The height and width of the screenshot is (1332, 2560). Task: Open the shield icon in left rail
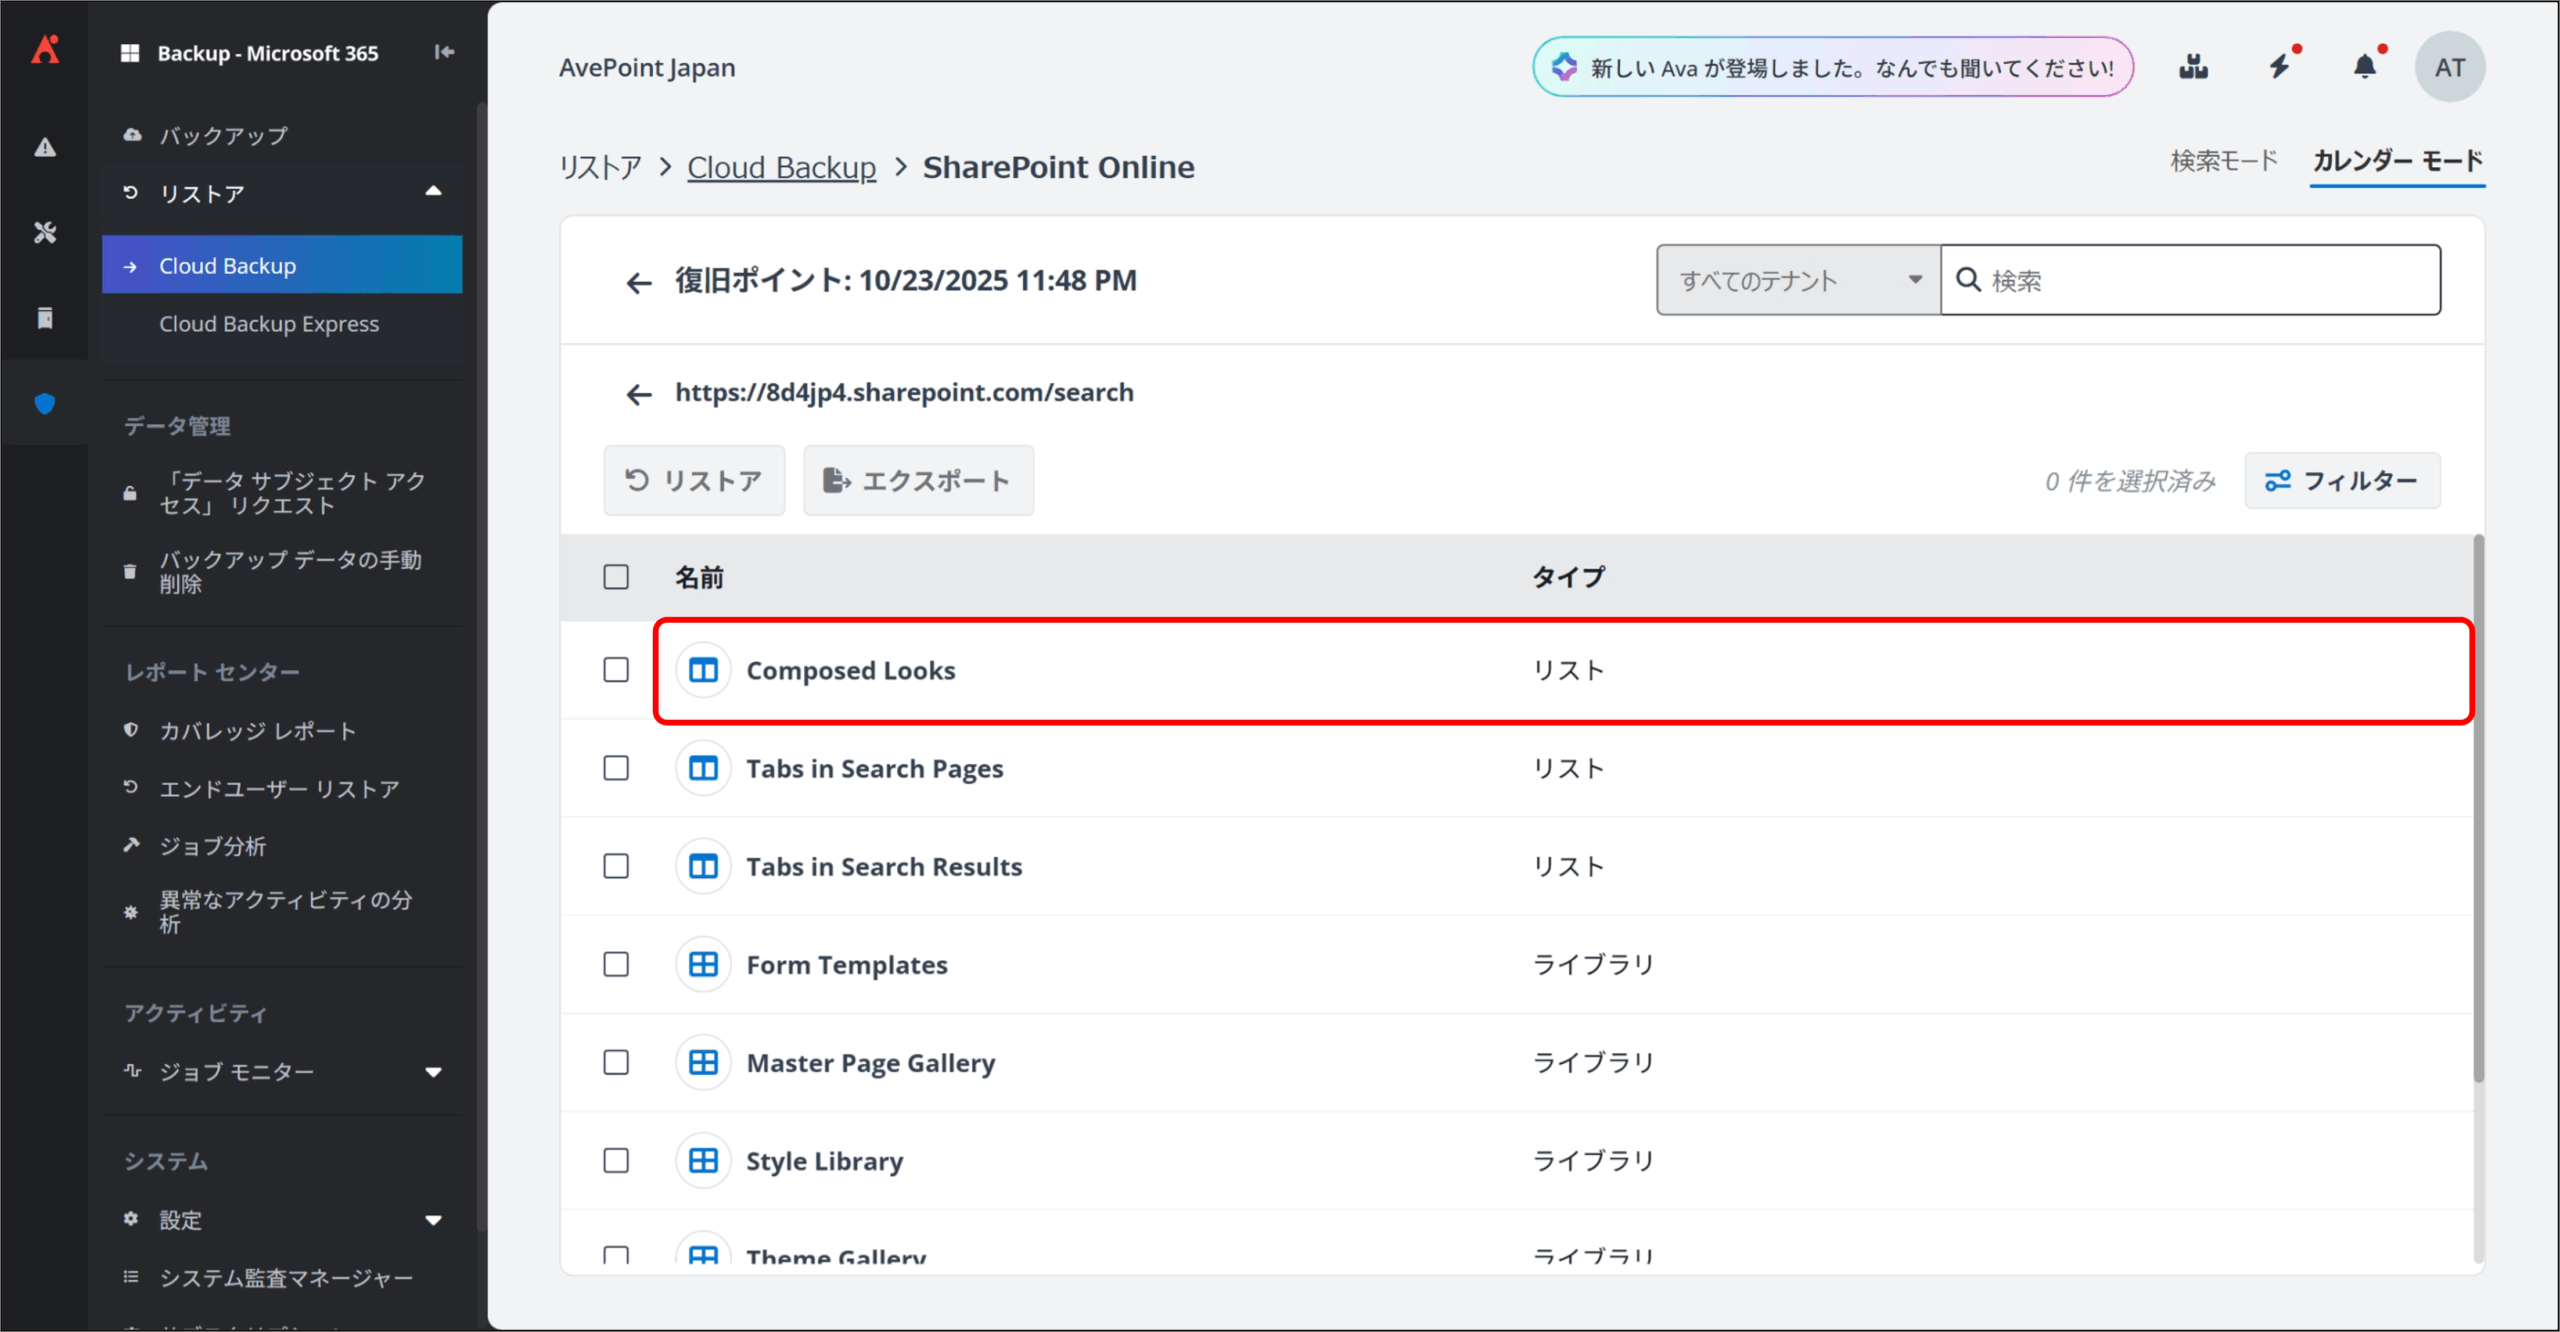pos(45,404)
